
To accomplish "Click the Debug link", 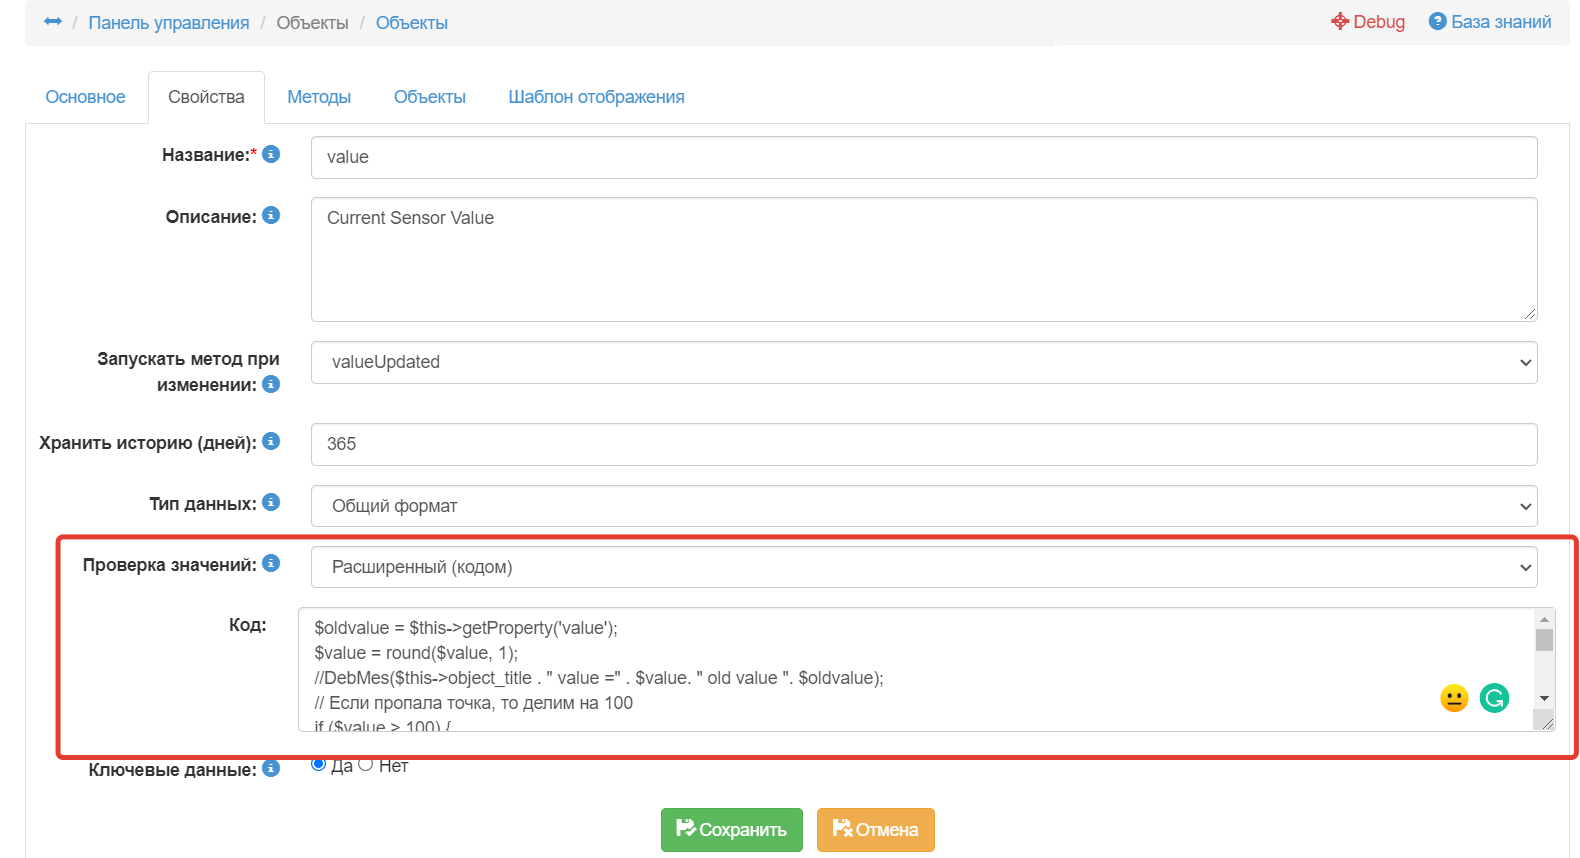I will pyautogui.click(x=1368, y=22).
